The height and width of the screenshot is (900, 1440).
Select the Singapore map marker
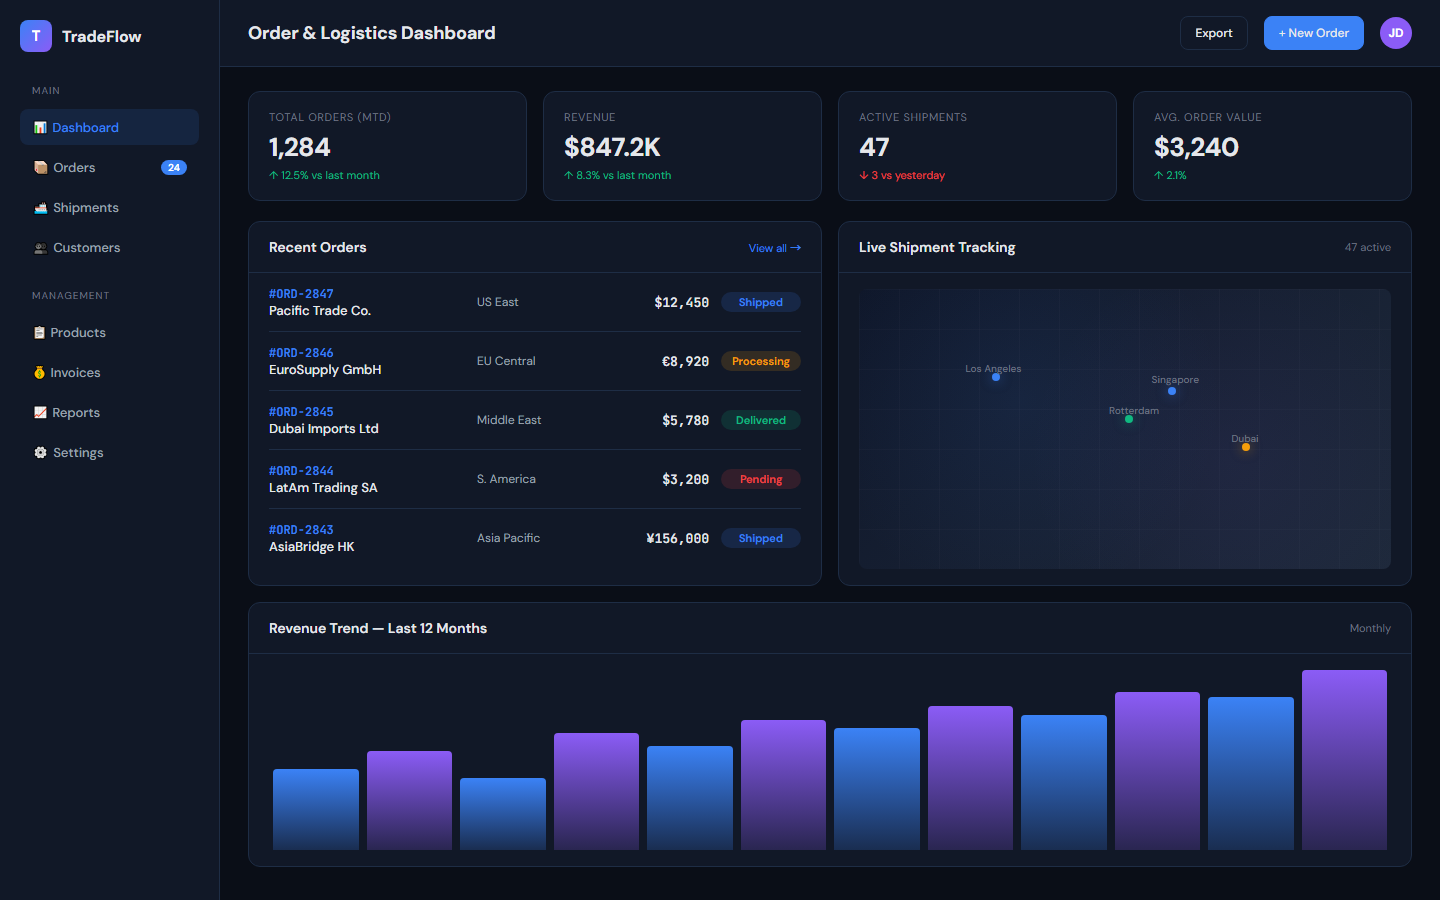pyautogui.click(x=1172, y=391)
